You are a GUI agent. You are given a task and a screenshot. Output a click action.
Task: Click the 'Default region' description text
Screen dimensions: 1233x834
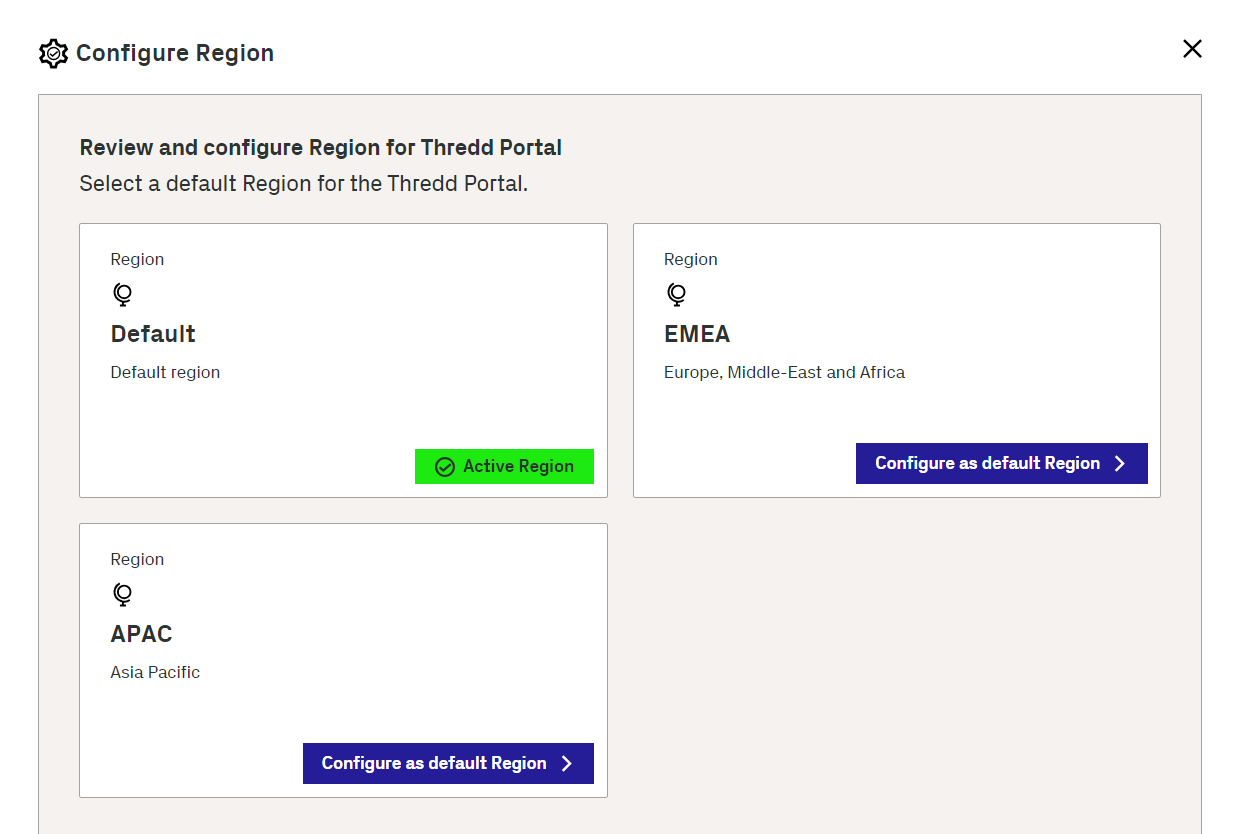(165, 372)
